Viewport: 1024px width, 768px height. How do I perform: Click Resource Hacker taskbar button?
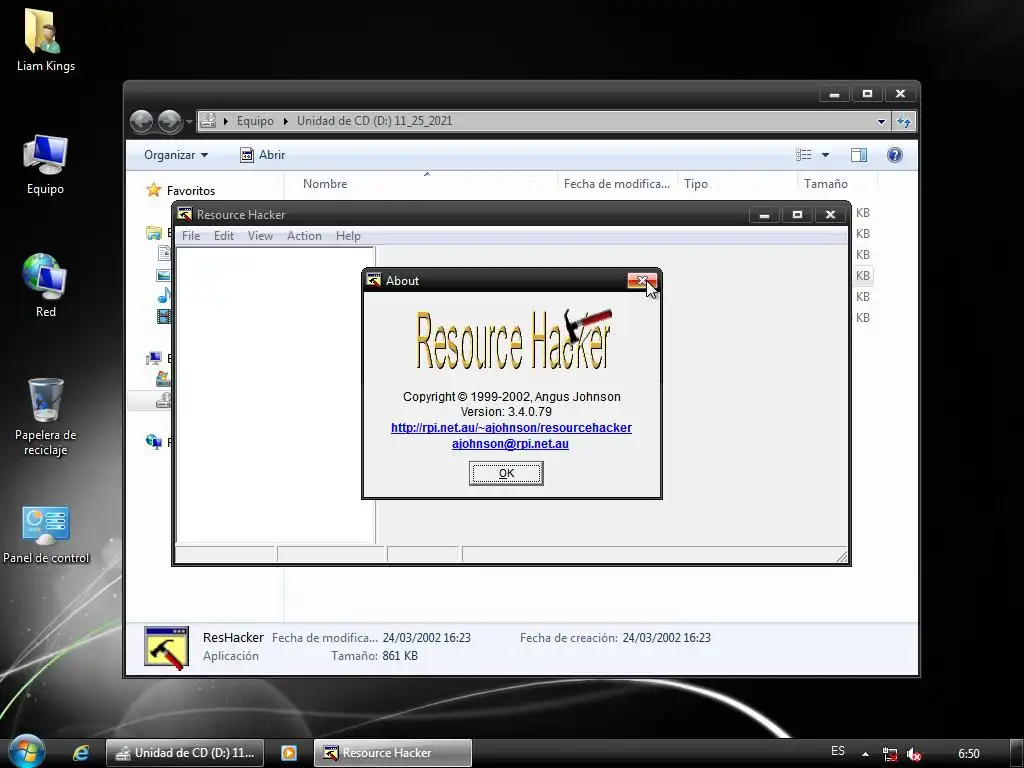(392, 753)
